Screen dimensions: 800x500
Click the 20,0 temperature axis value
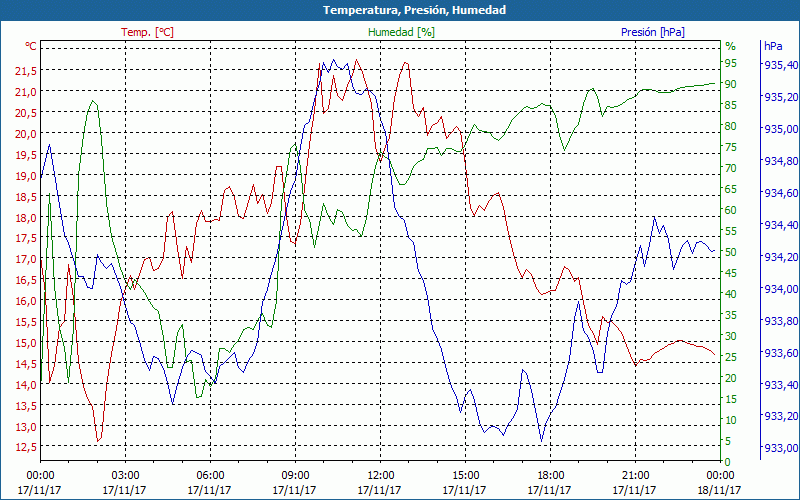[26, 133]
